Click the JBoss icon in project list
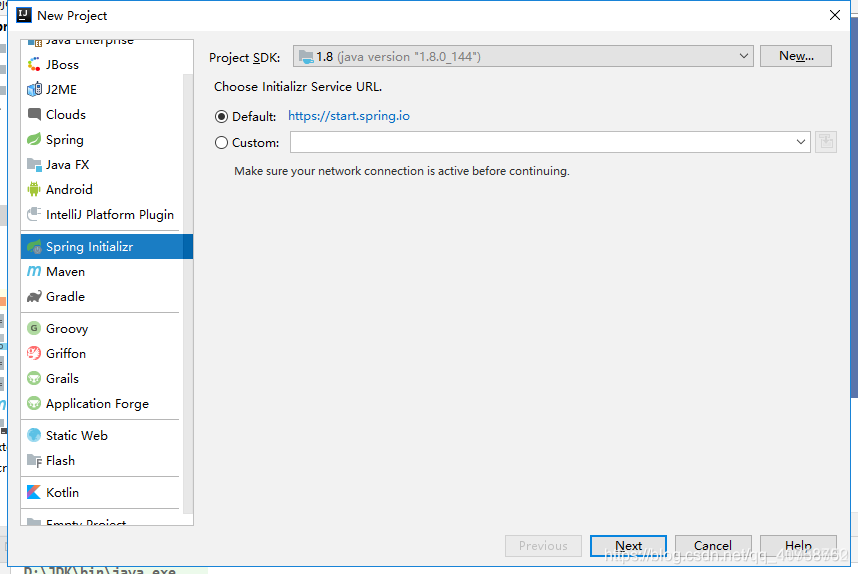858x574 pixels. point(34,65)
